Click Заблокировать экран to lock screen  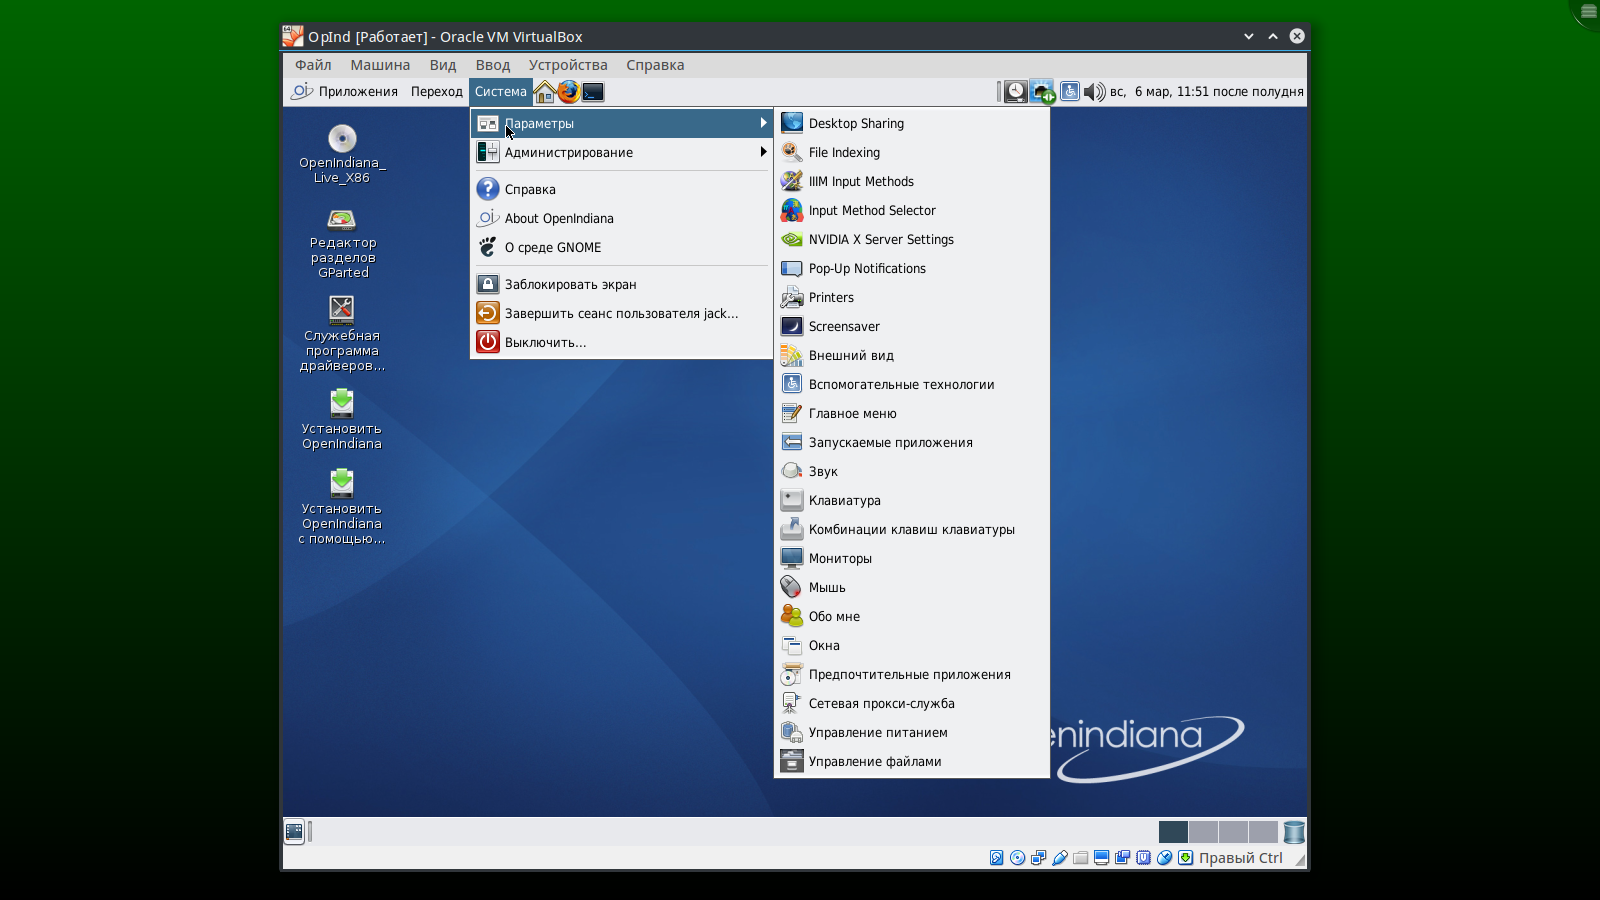622,284
